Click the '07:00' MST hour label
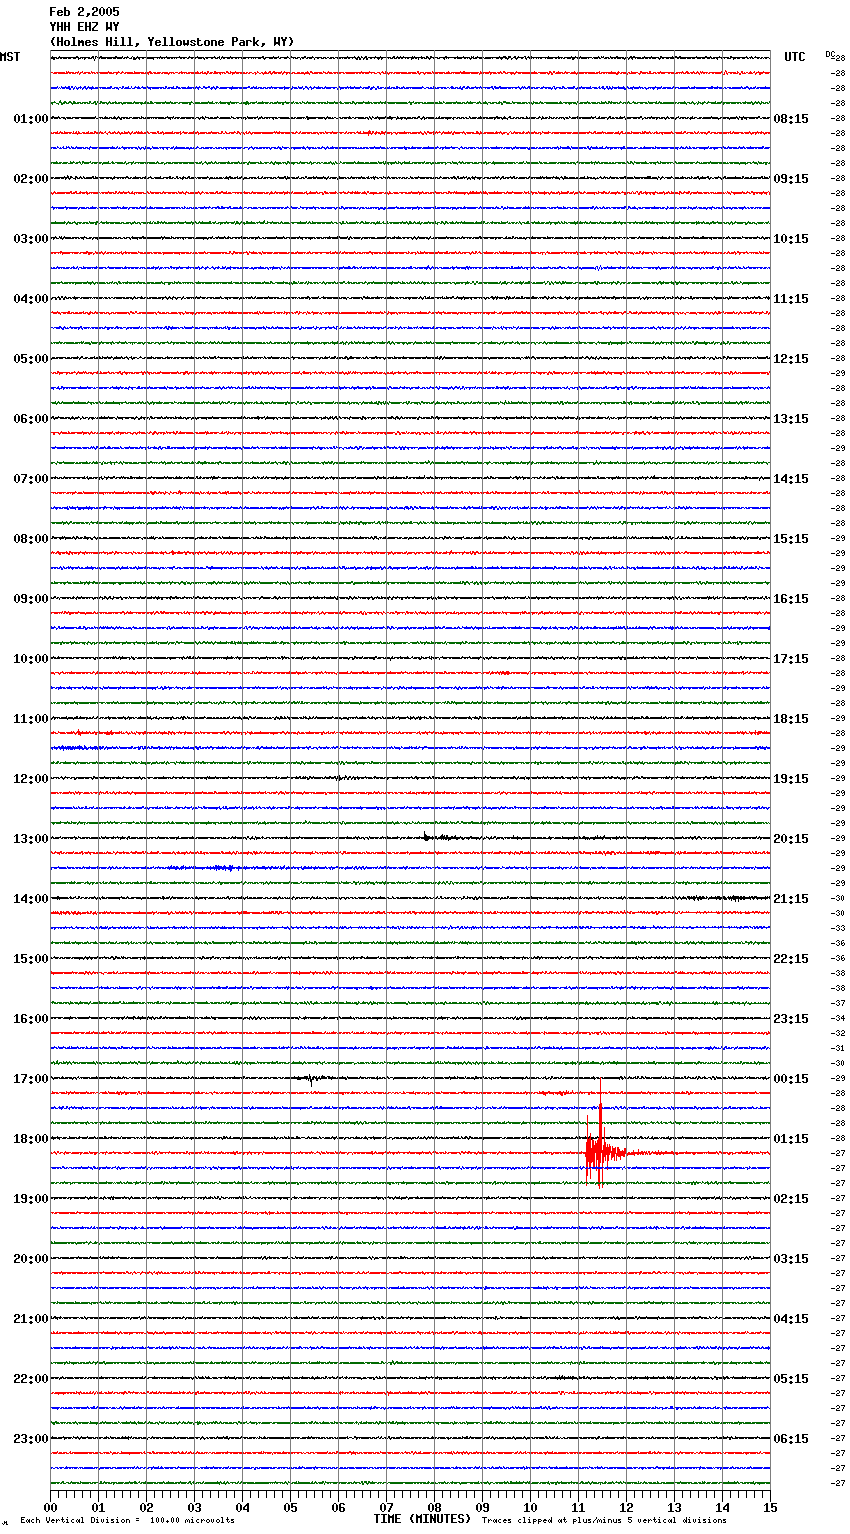The image size is (850, 1534). [x=31, y=479]
